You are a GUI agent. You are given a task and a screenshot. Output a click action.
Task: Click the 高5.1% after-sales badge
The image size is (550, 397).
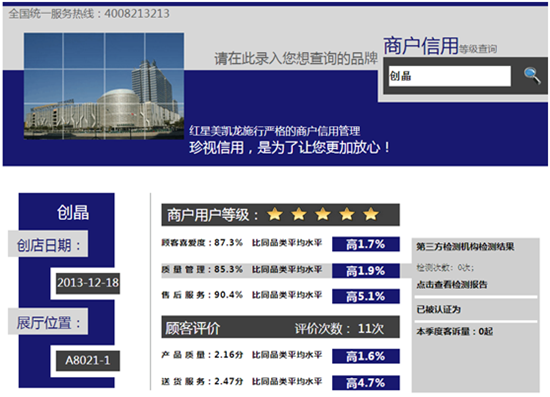click(366, 296)
